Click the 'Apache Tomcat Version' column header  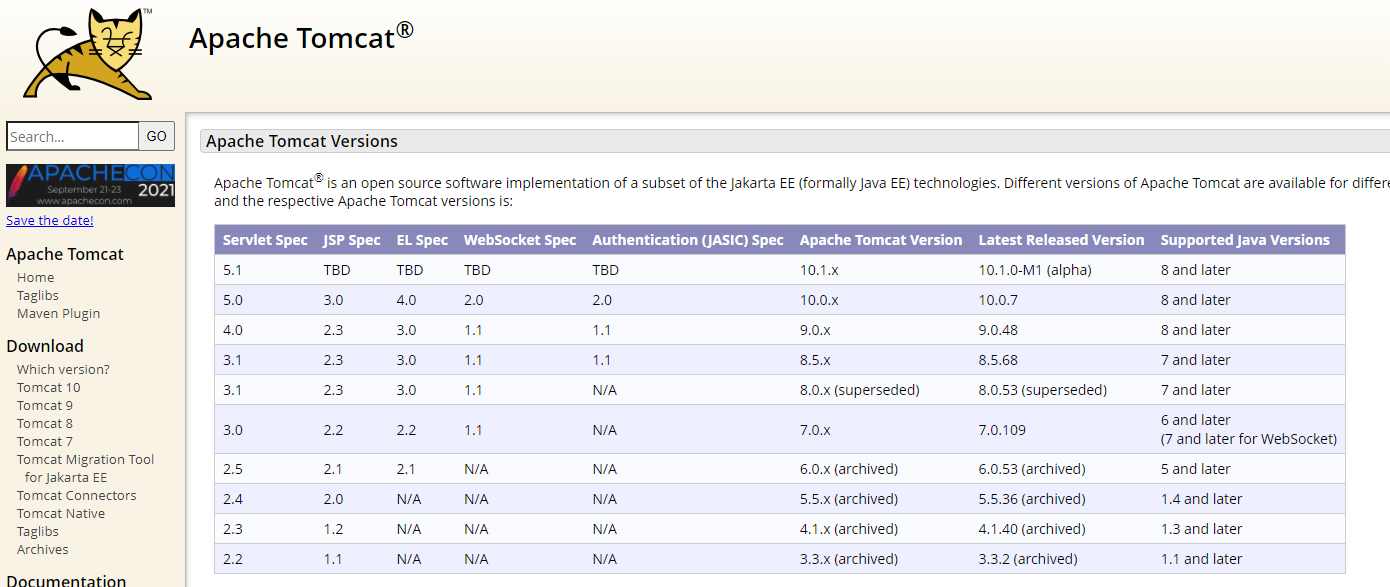point(881,240)
